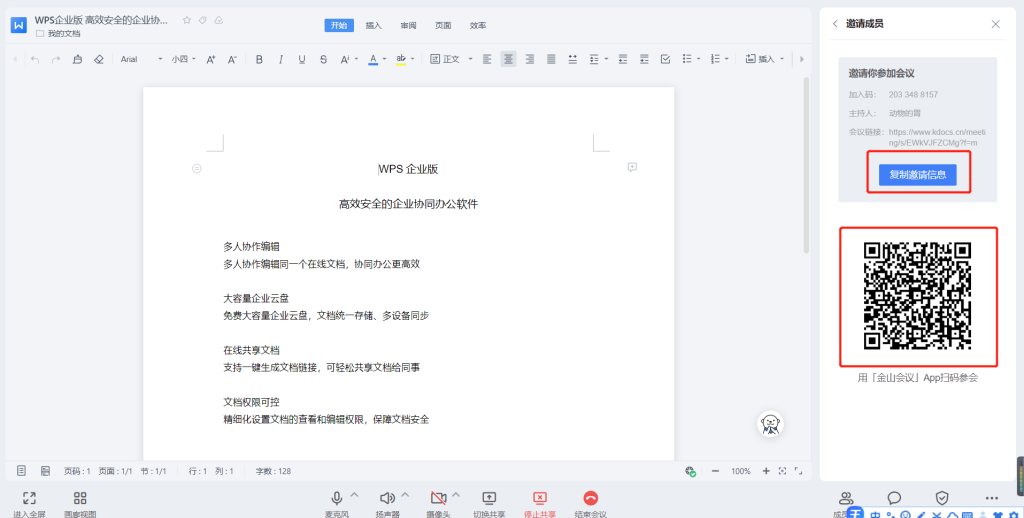
Task: Click the tag icon beside title
Action: pos(202,20)
